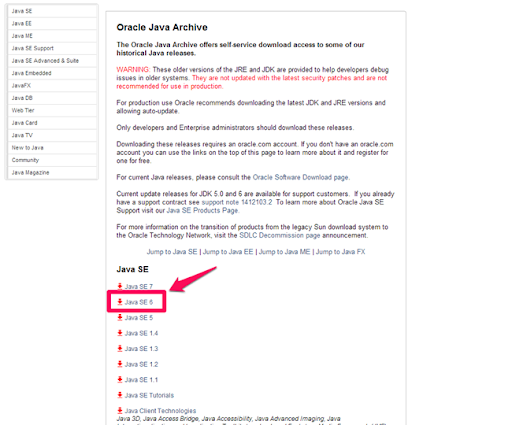
Task: Select Java TV in the sidebar
Action: point(52,135)
